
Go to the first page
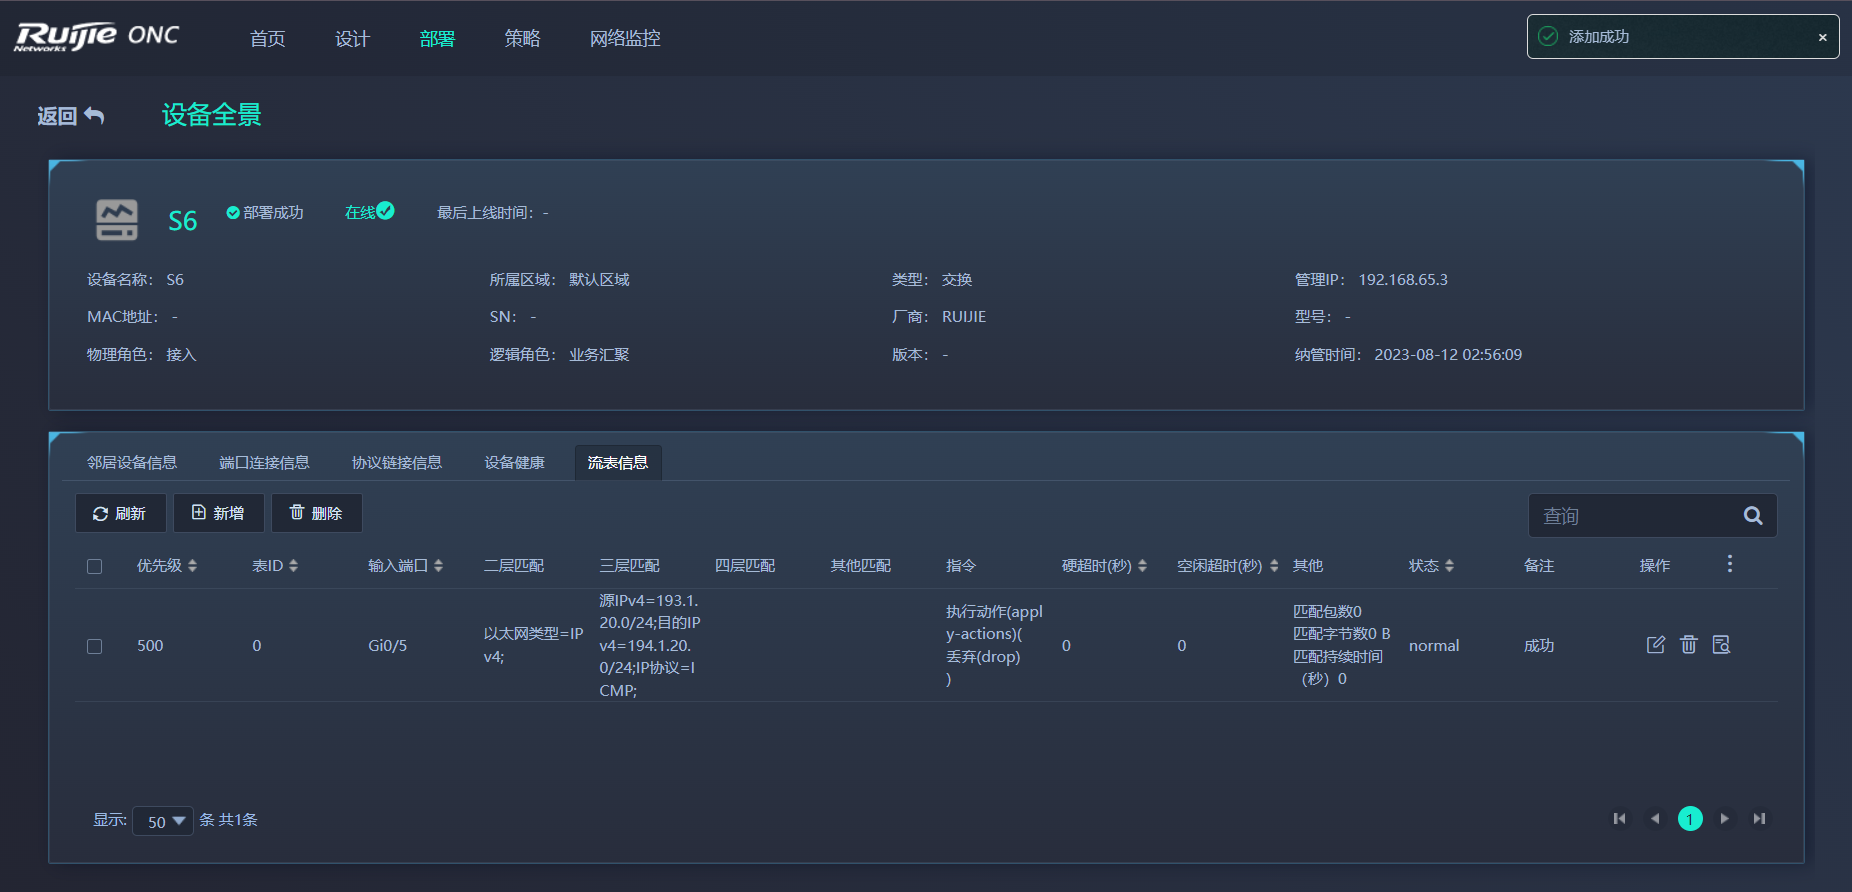click(1619, 819)
